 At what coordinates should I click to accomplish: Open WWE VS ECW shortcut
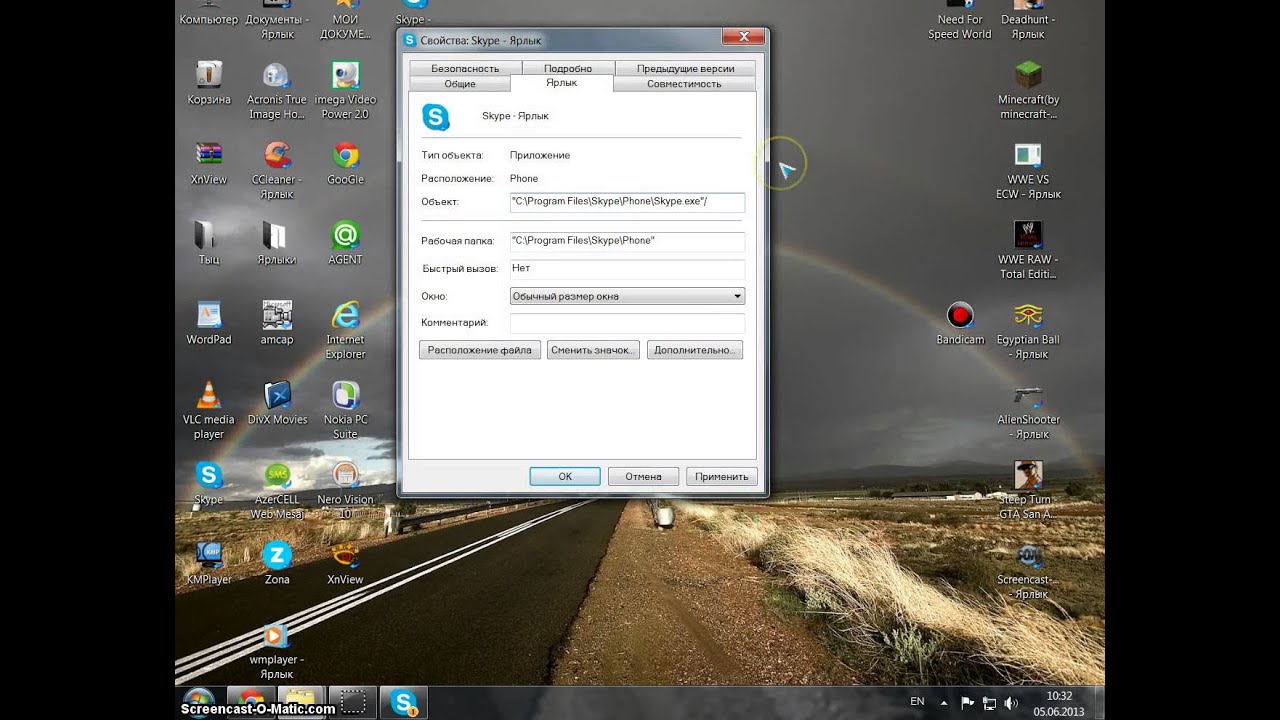click(1028, 171)
